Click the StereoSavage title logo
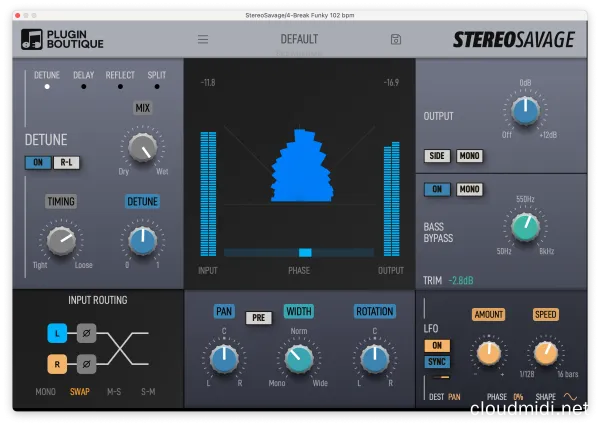The height and width of the screenshot is (426, 600). coord(514,39)
